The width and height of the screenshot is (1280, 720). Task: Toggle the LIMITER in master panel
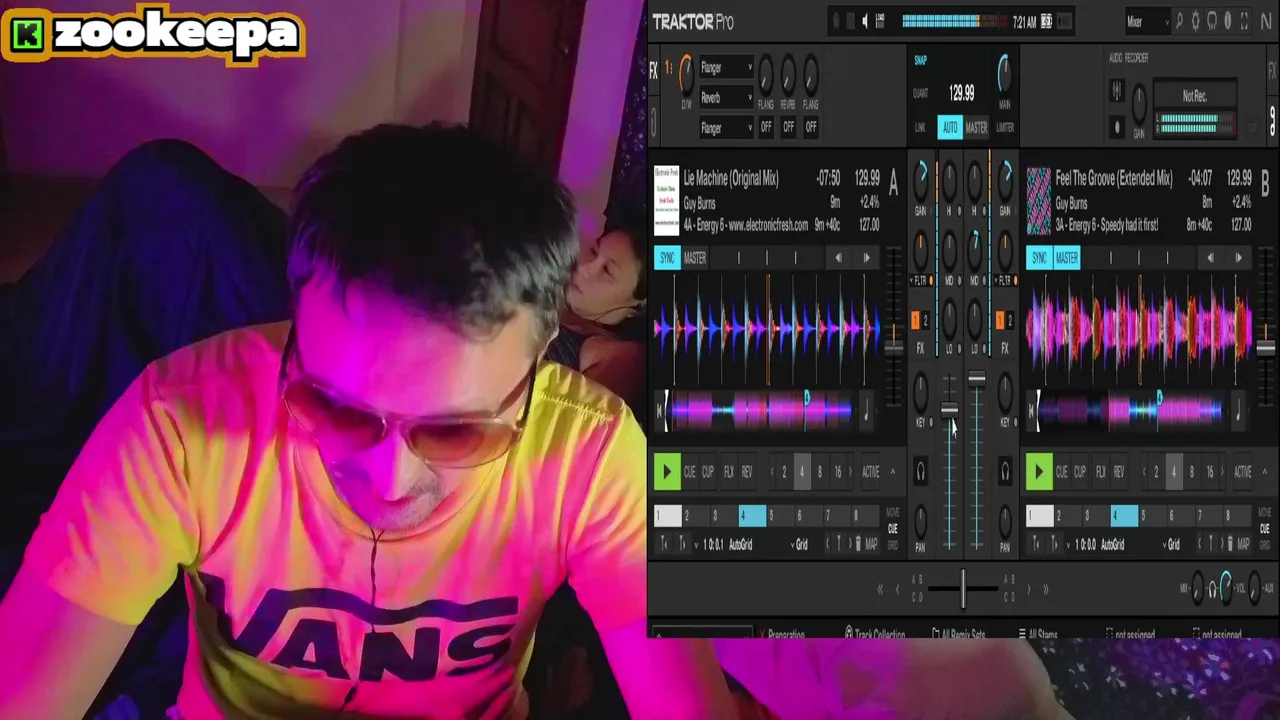click(x=1005, y=127)
